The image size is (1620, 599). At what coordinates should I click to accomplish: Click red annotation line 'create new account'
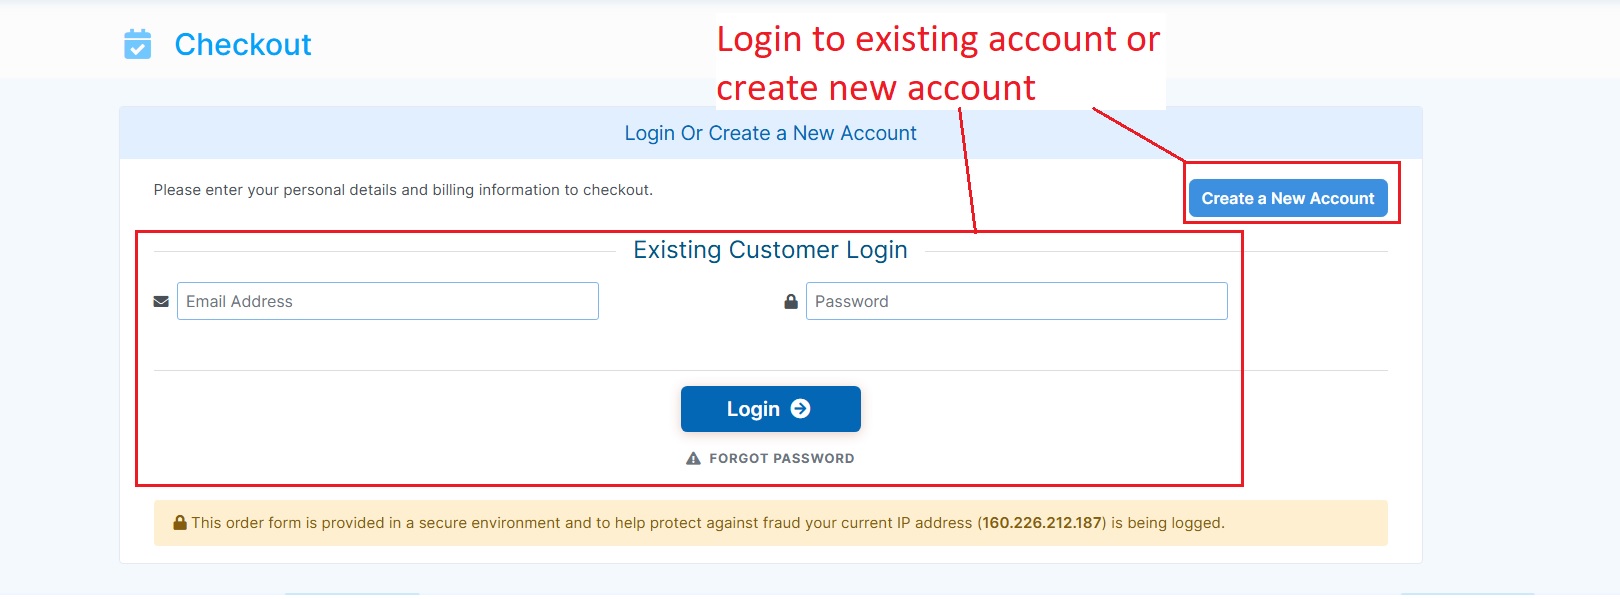876,89
